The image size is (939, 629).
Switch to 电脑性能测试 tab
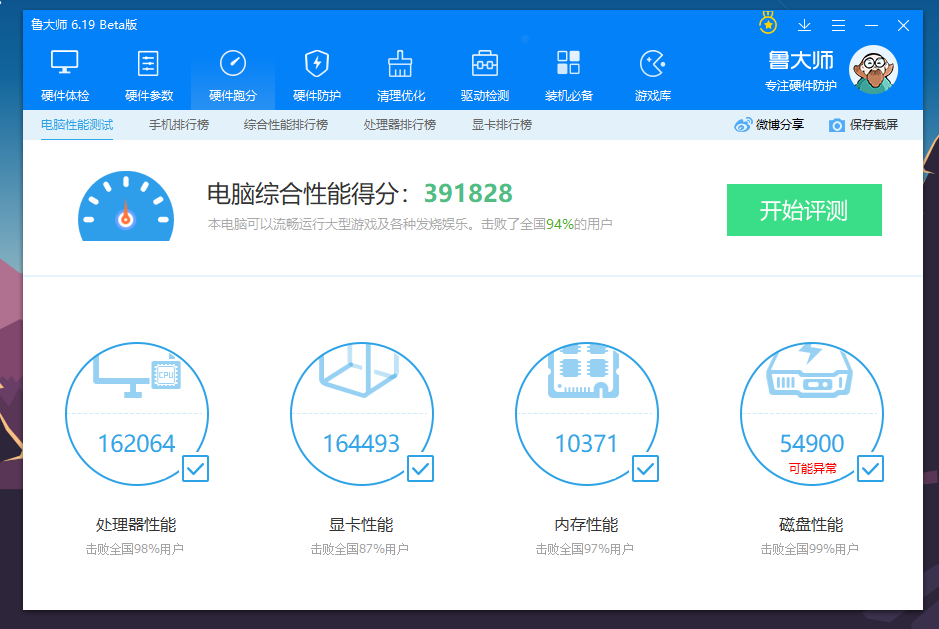(77, 125)
